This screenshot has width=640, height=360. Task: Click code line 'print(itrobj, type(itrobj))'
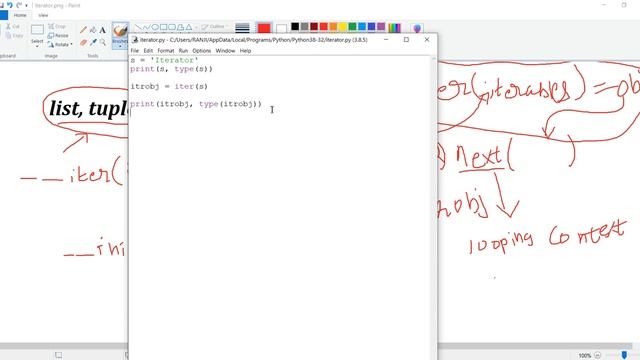coord(196,104)
